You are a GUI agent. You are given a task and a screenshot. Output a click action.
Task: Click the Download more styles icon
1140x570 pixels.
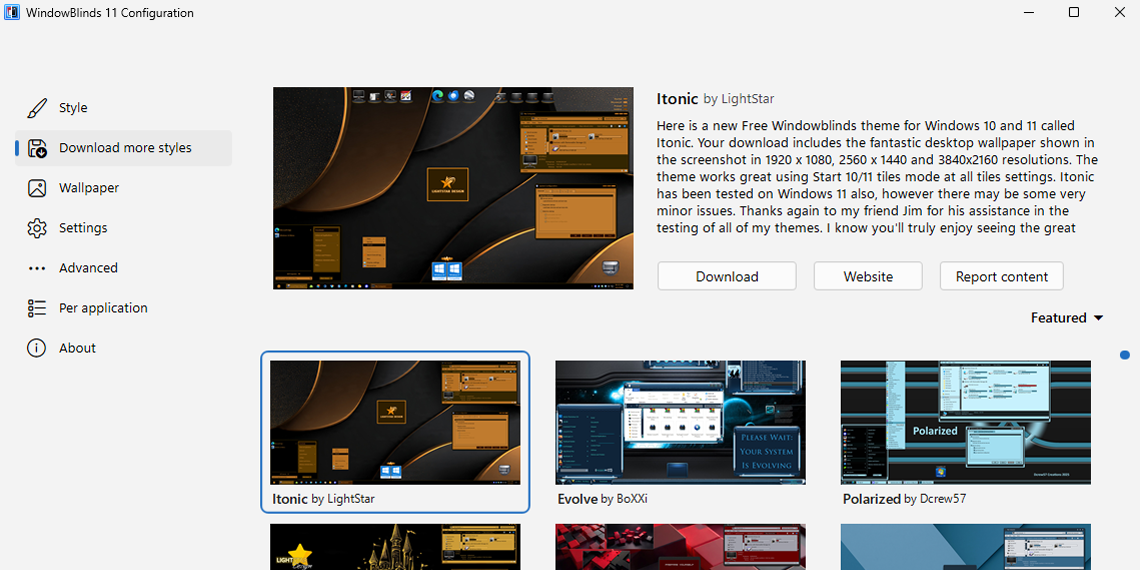37,148
